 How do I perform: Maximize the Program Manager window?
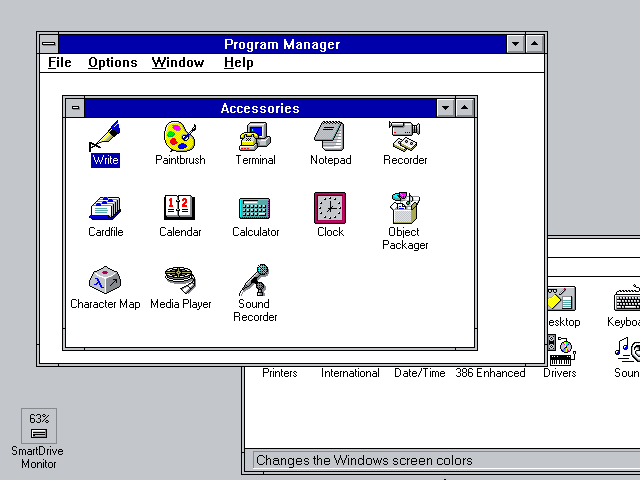tap(535, 44)
